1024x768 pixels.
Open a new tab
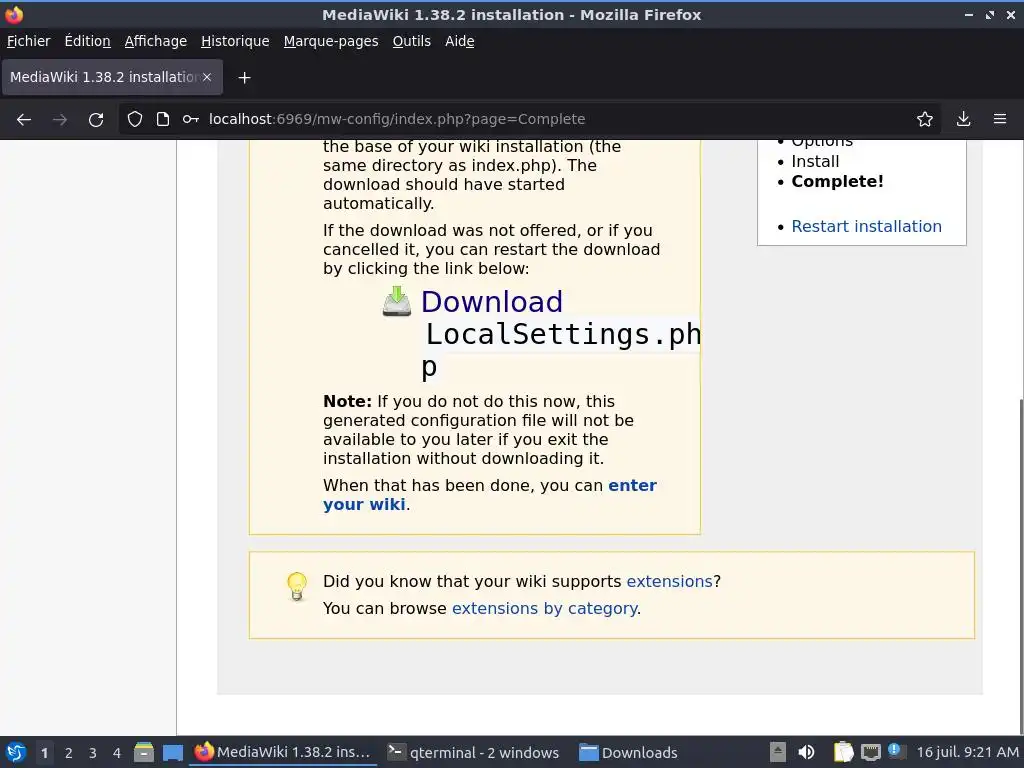click(x=244, y=78)
